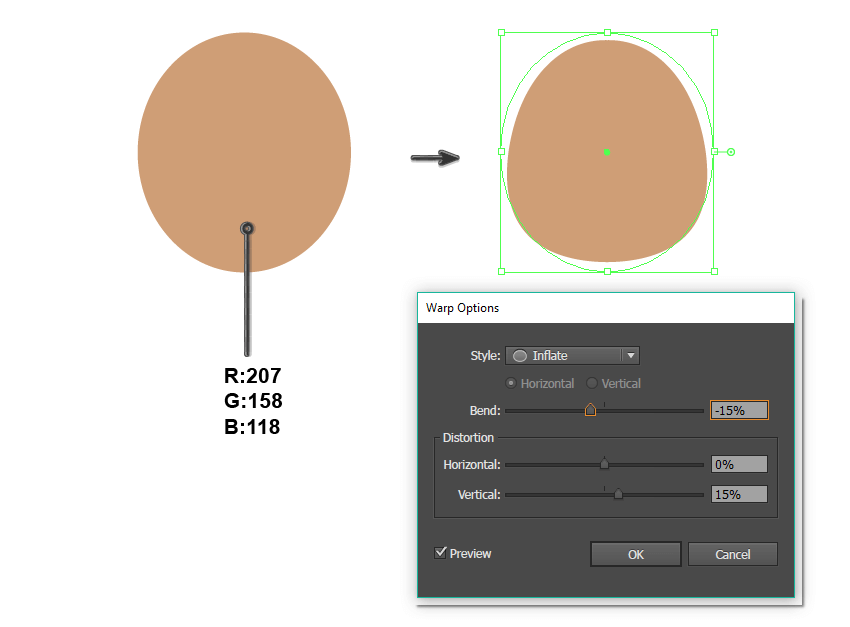
Task: Select the Horizontal radio button
Action: (x=512, y=383)
